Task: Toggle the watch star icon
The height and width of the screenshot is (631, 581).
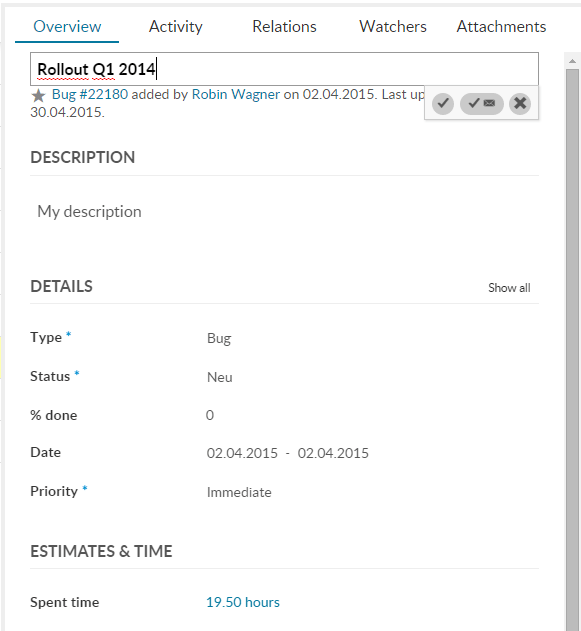Action: coord(38,96)
